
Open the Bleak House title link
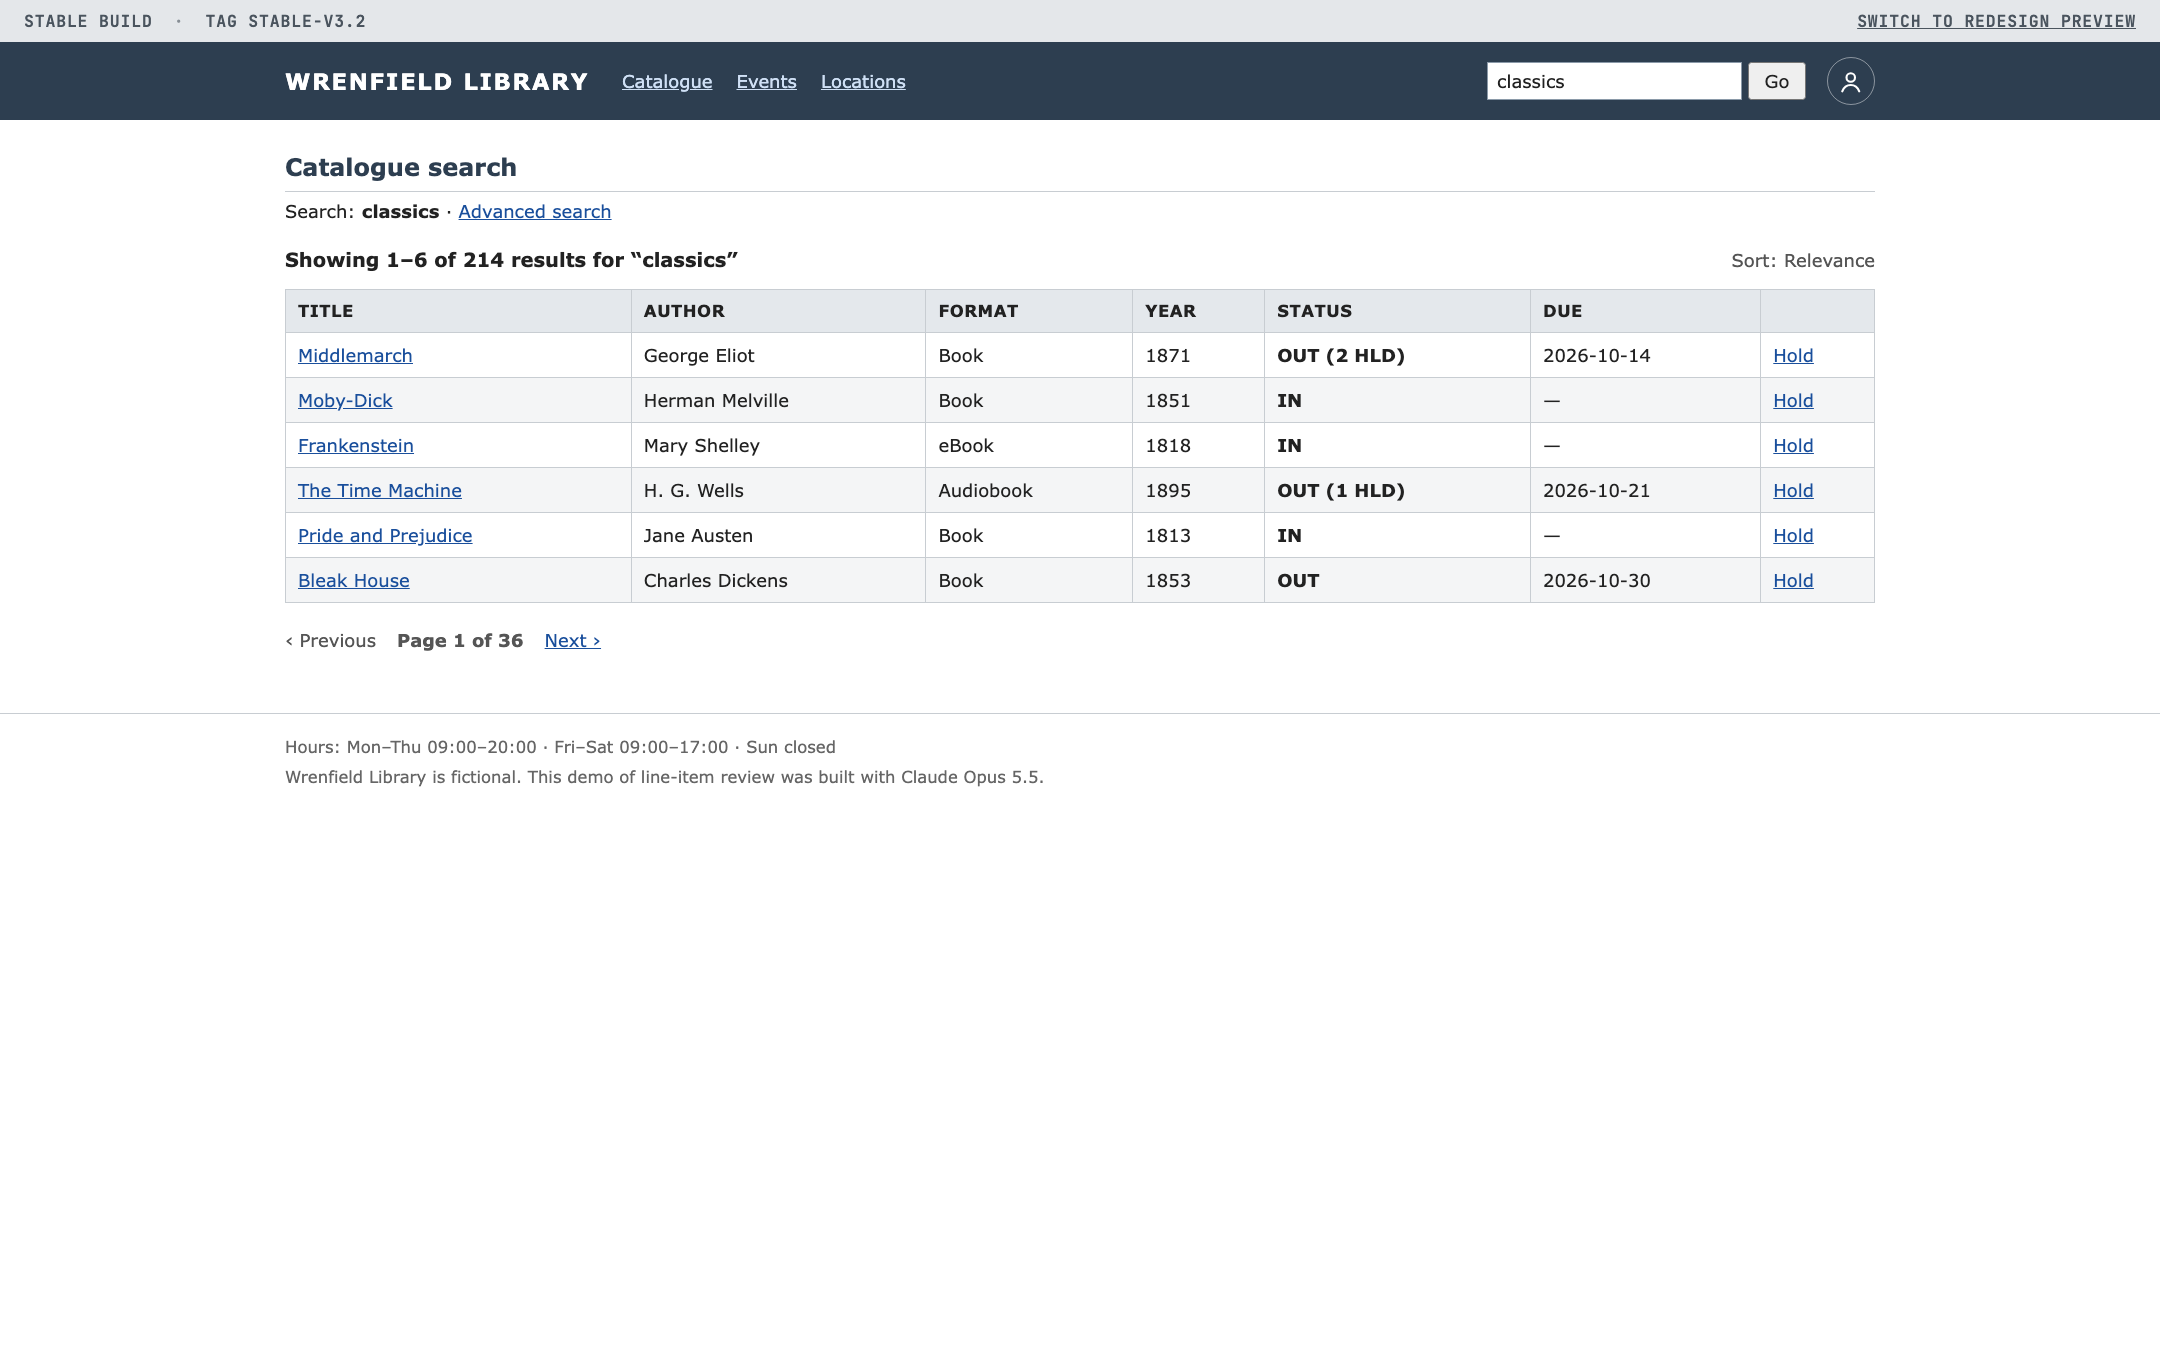tap(354, 581)
